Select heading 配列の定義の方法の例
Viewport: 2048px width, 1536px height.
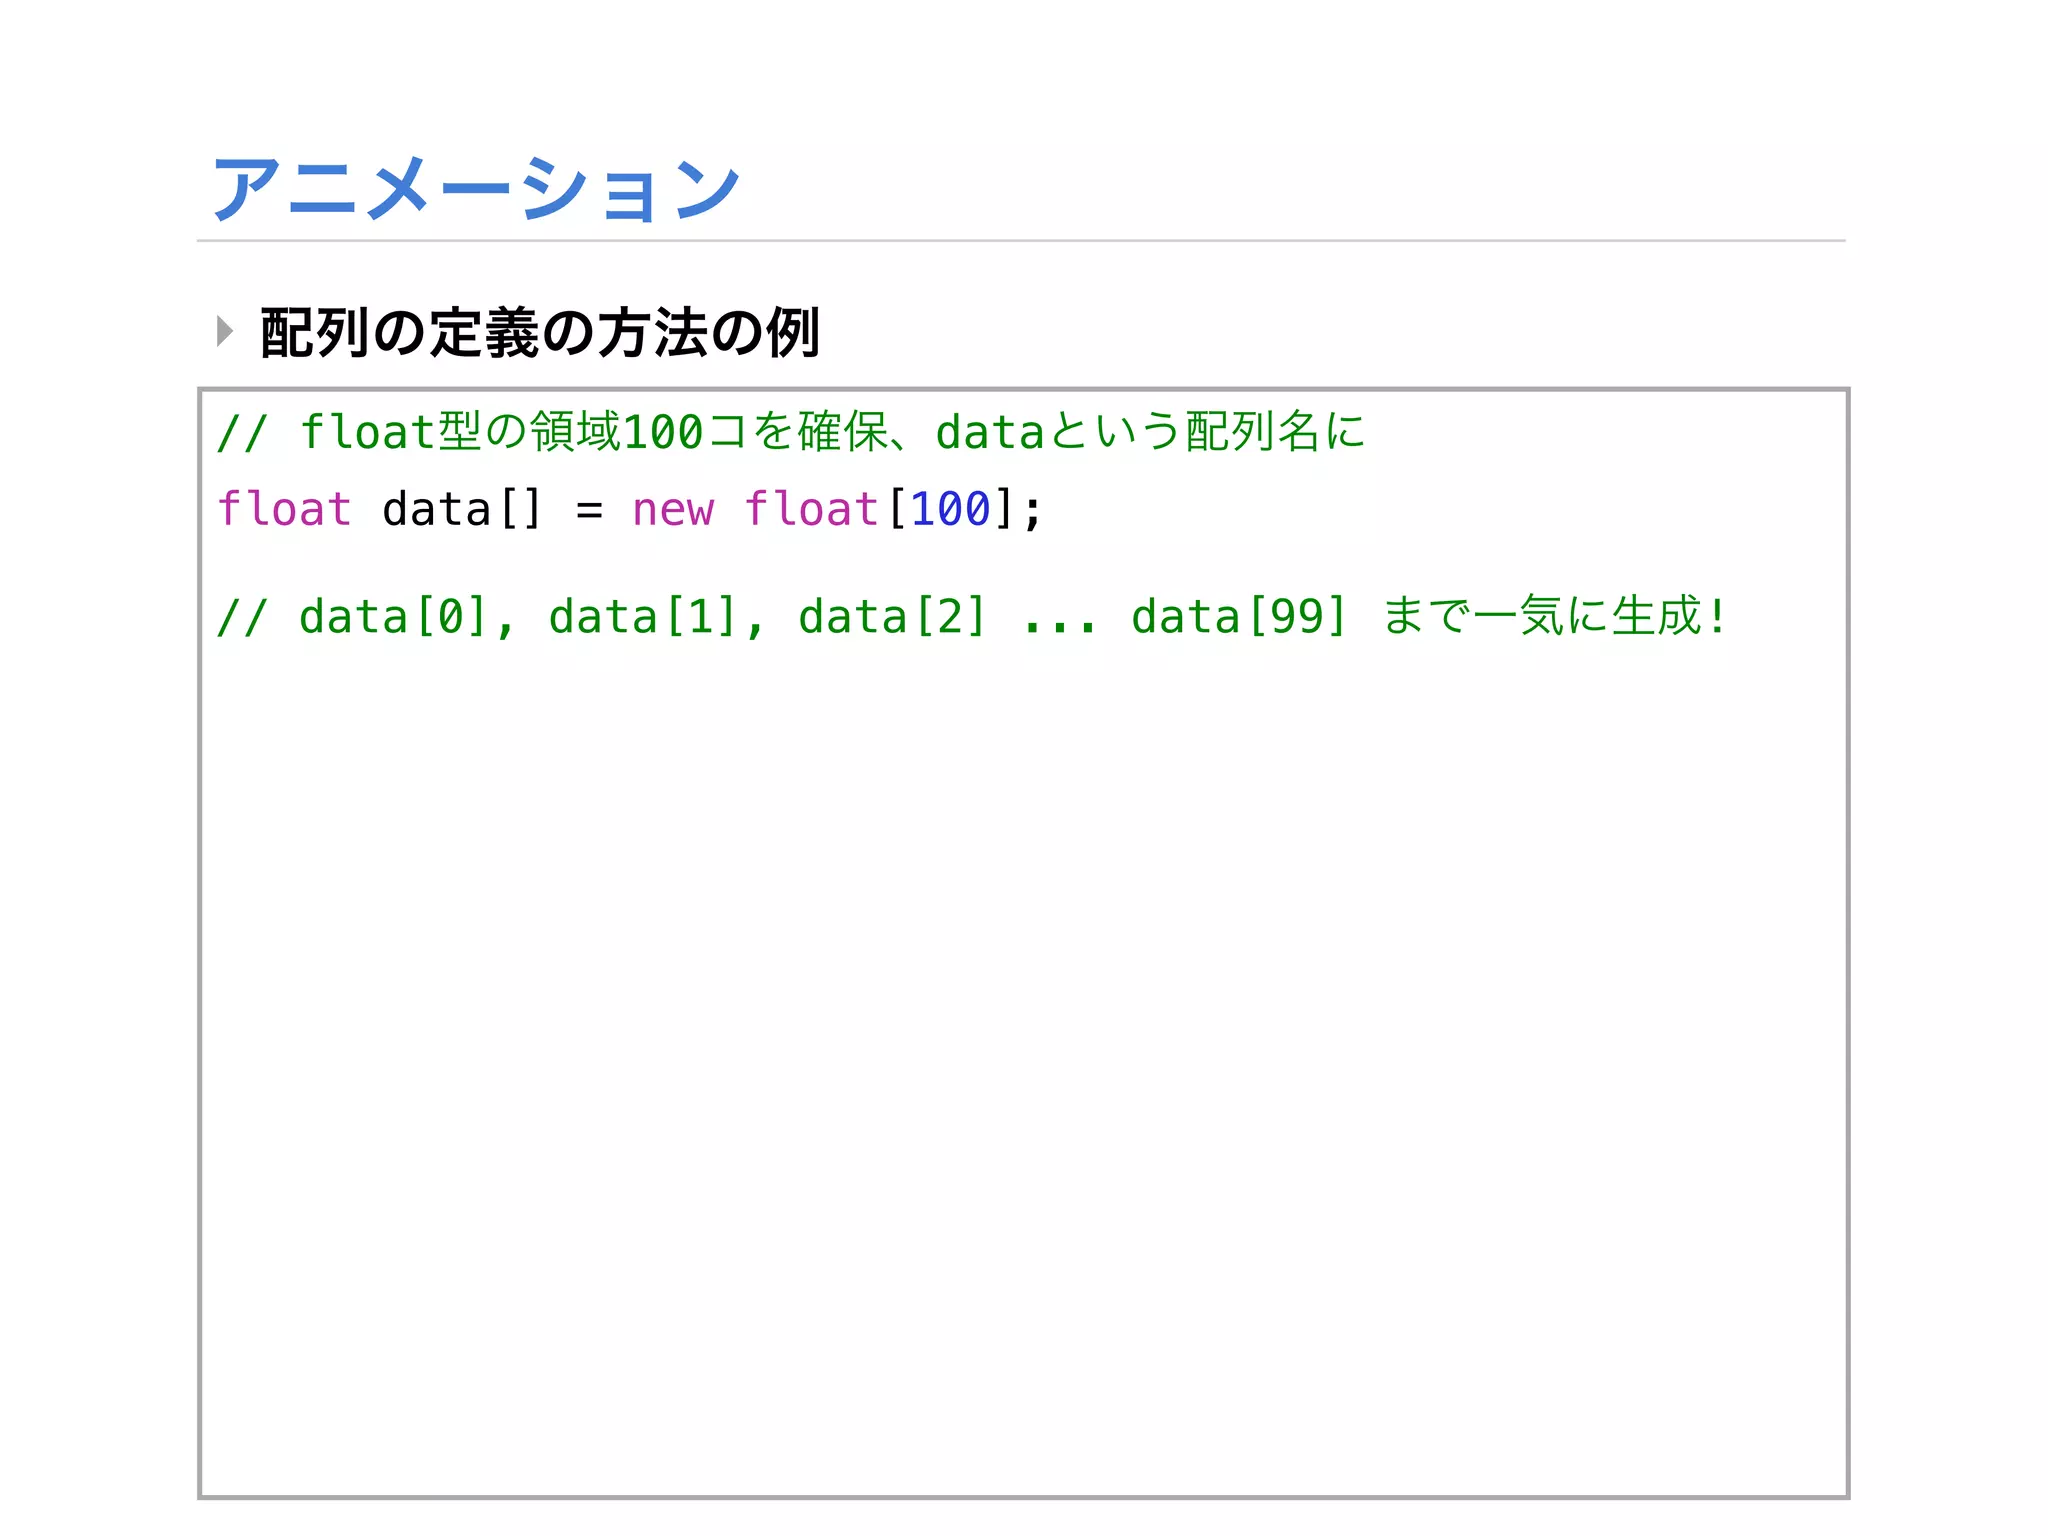(540, 332)
